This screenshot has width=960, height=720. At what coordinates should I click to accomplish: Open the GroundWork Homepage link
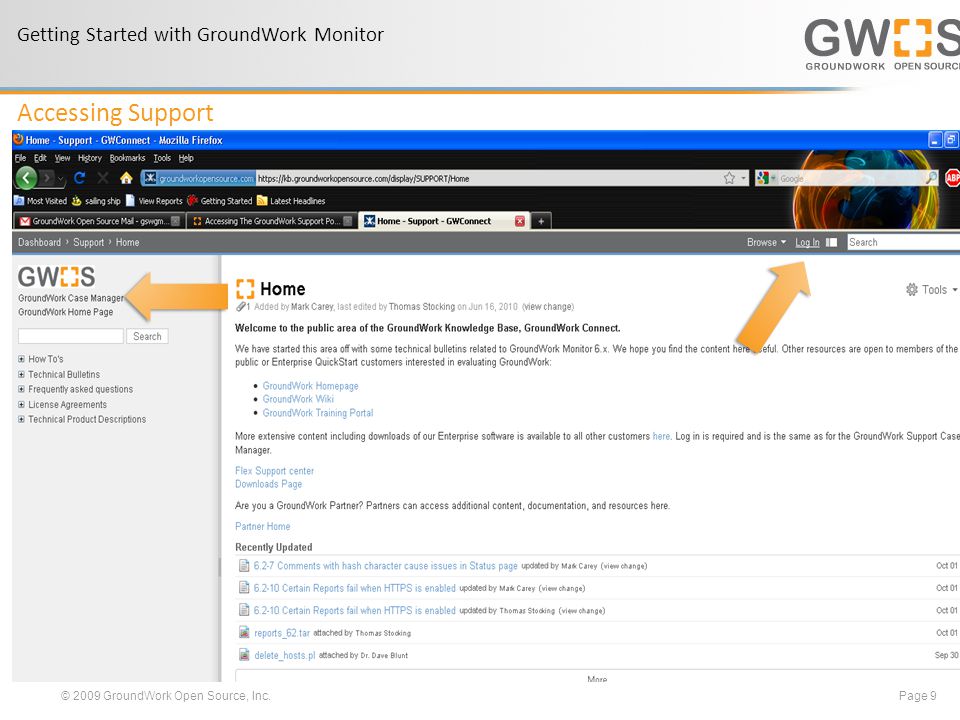(x=310, y=386)
